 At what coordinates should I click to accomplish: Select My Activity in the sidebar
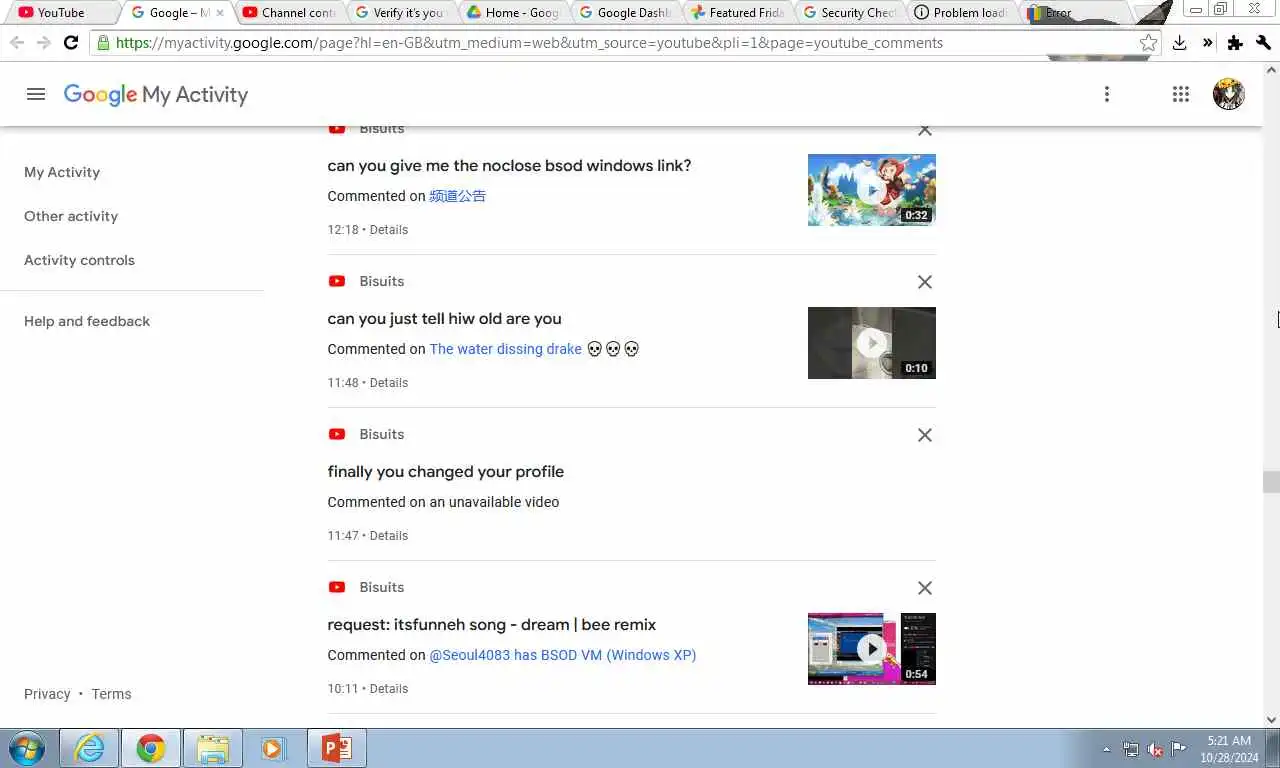click(62, 172)
